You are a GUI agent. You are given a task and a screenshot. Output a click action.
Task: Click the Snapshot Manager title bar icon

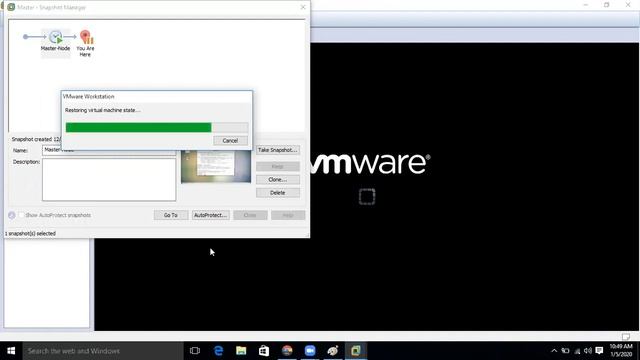pyautogui.click(x=11, y=7)
